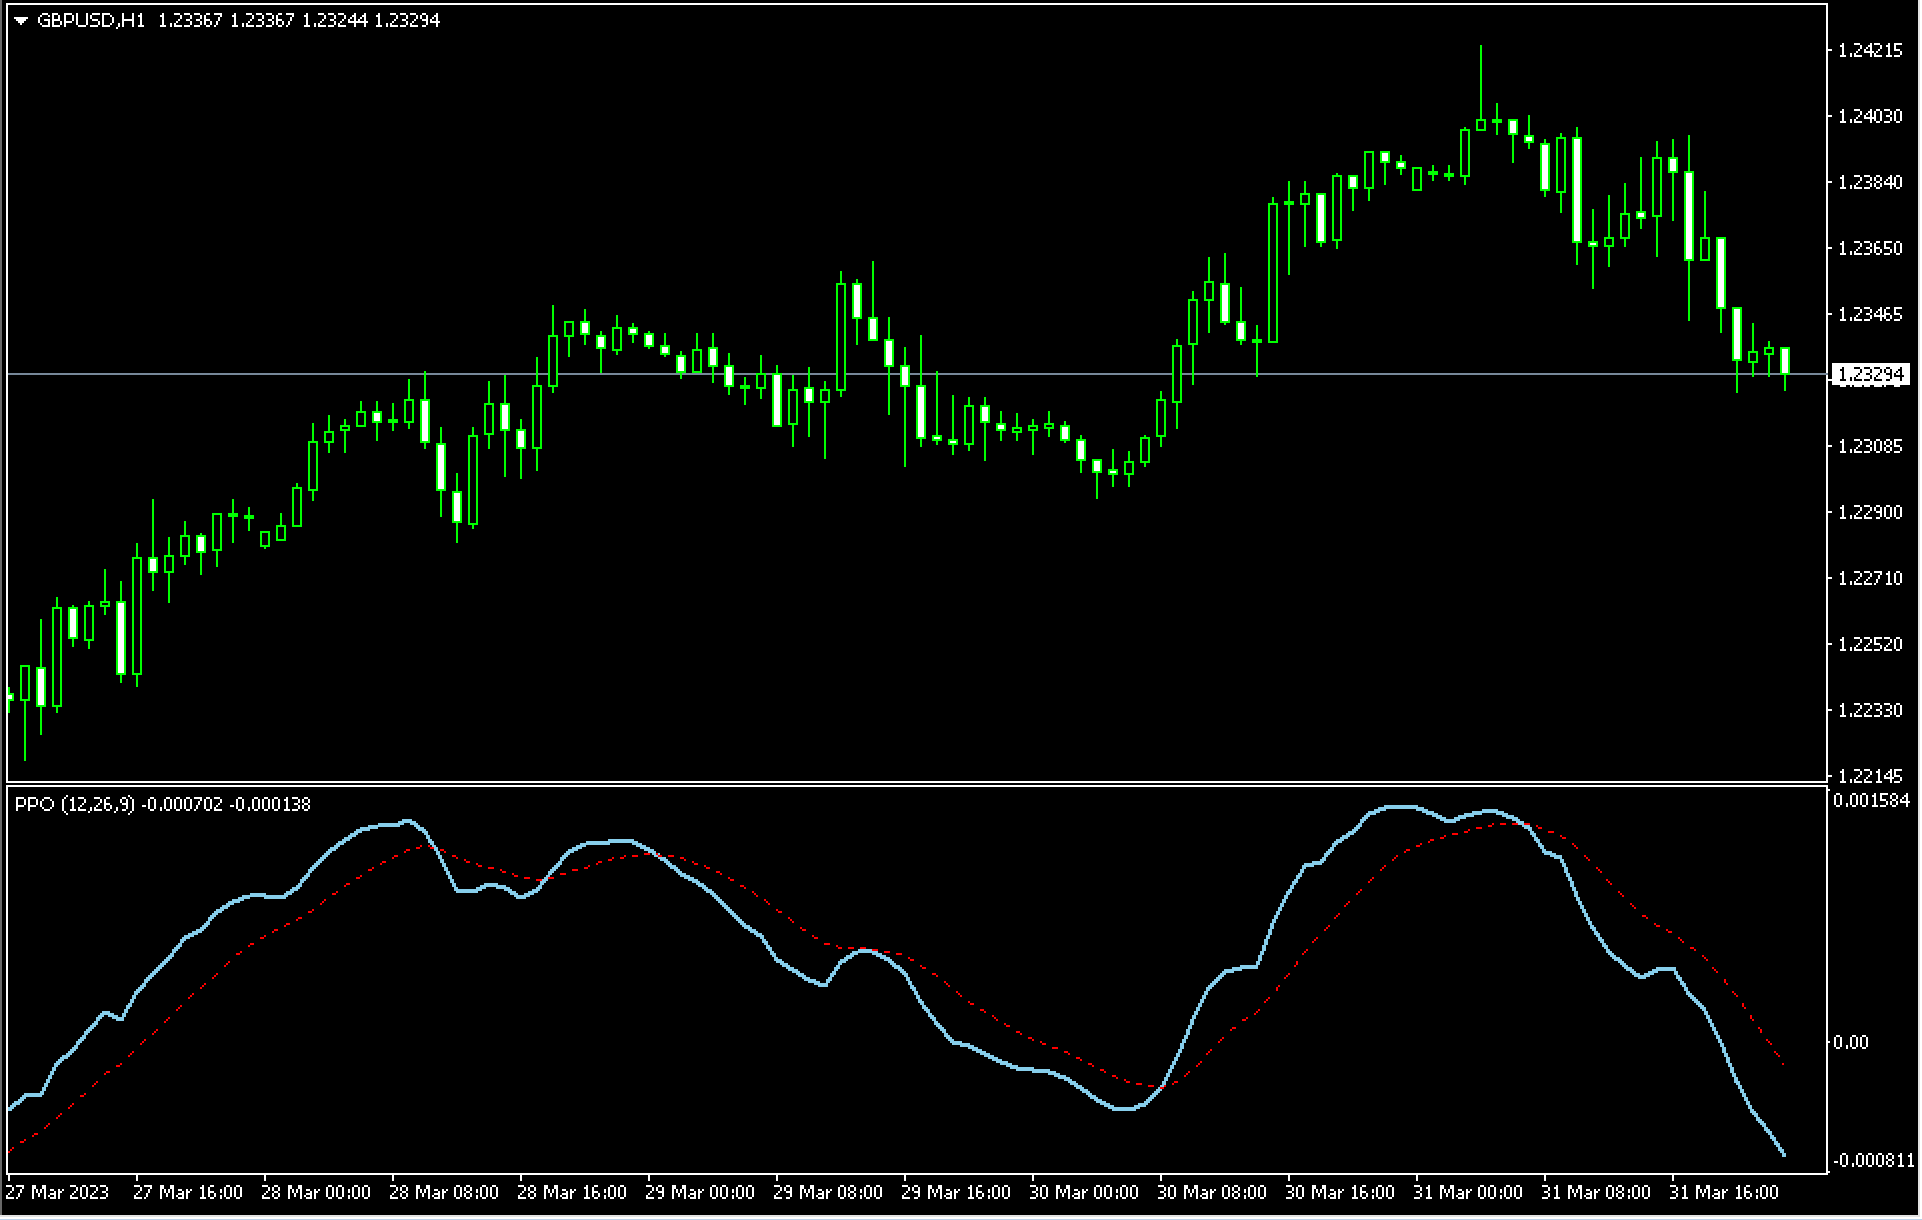Select price level 1.23650 on the price scale

pyautogui.click(x=1871, y=249)
